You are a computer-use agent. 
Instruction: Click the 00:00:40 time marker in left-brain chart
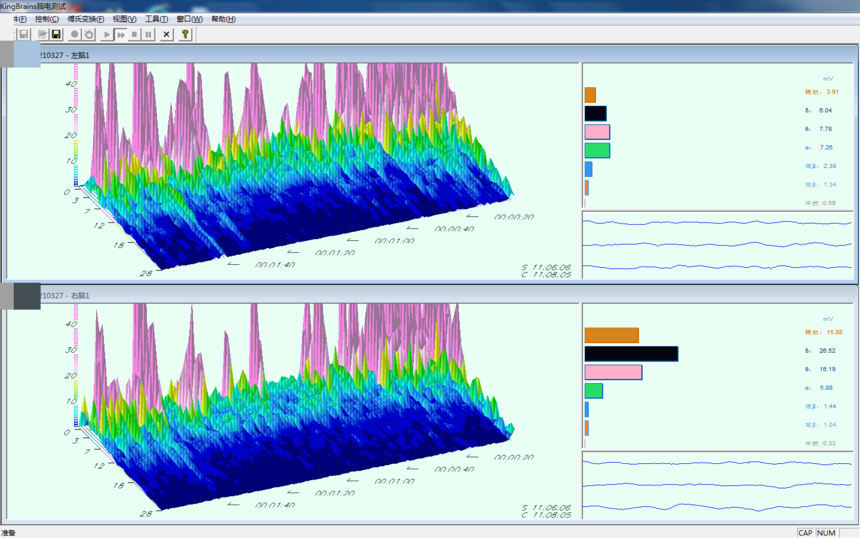click(454, 229)
